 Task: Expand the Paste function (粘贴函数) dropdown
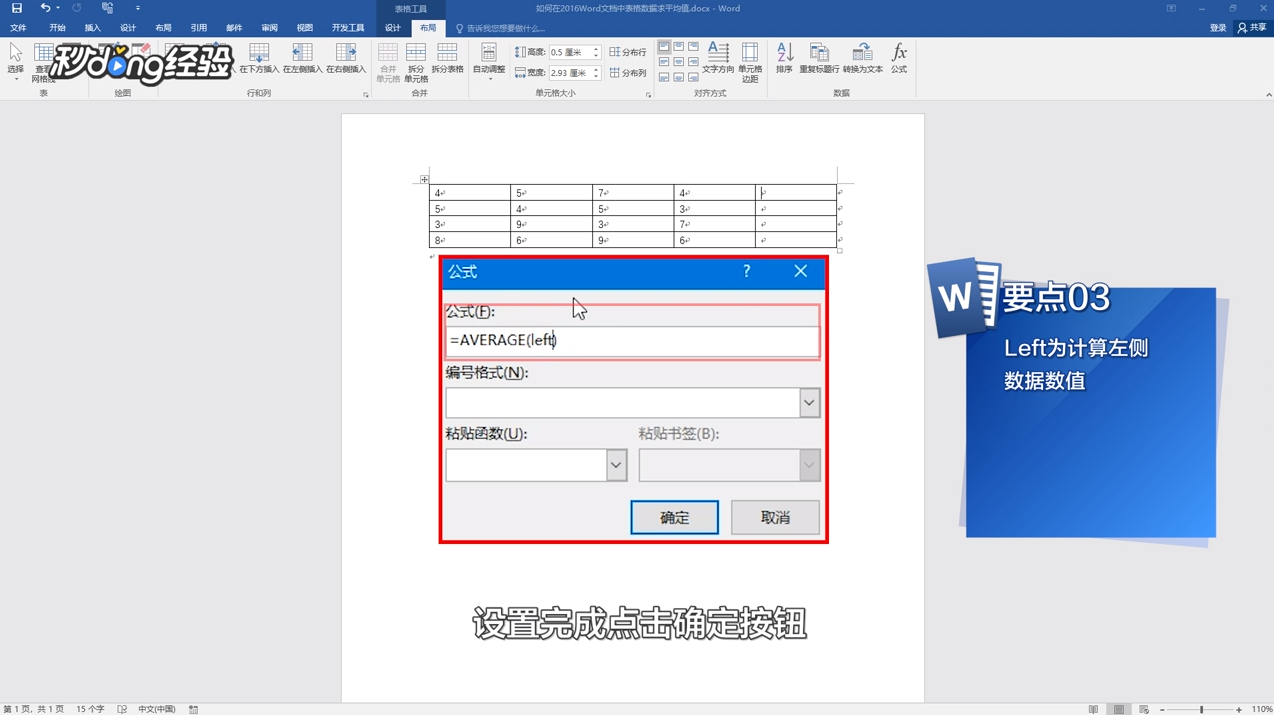click(616, 465)
